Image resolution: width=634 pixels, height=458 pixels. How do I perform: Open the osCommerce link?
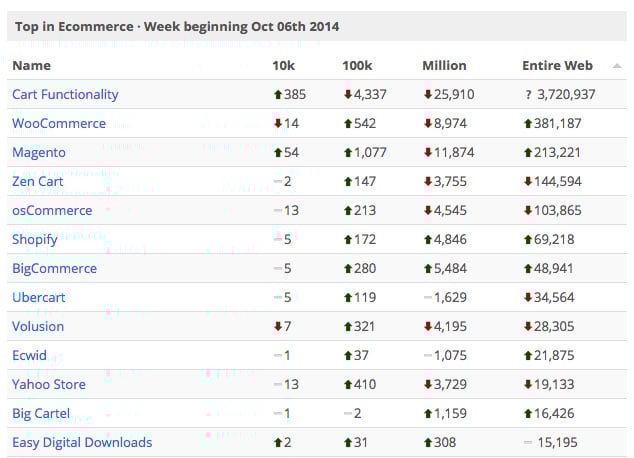[x=52, y=211]
